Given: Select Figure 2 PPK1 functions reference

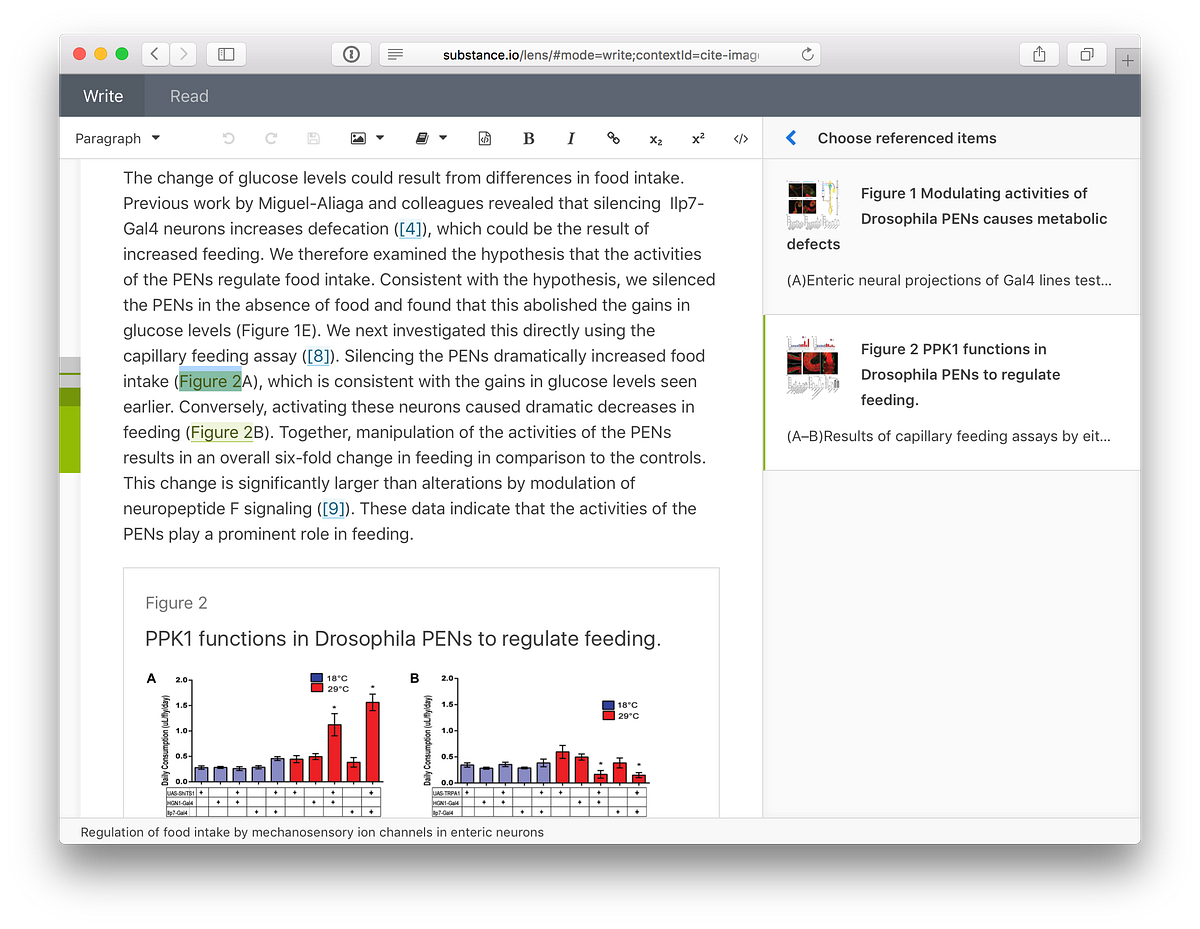Looking at the screenshot, I should click(951, 393).
